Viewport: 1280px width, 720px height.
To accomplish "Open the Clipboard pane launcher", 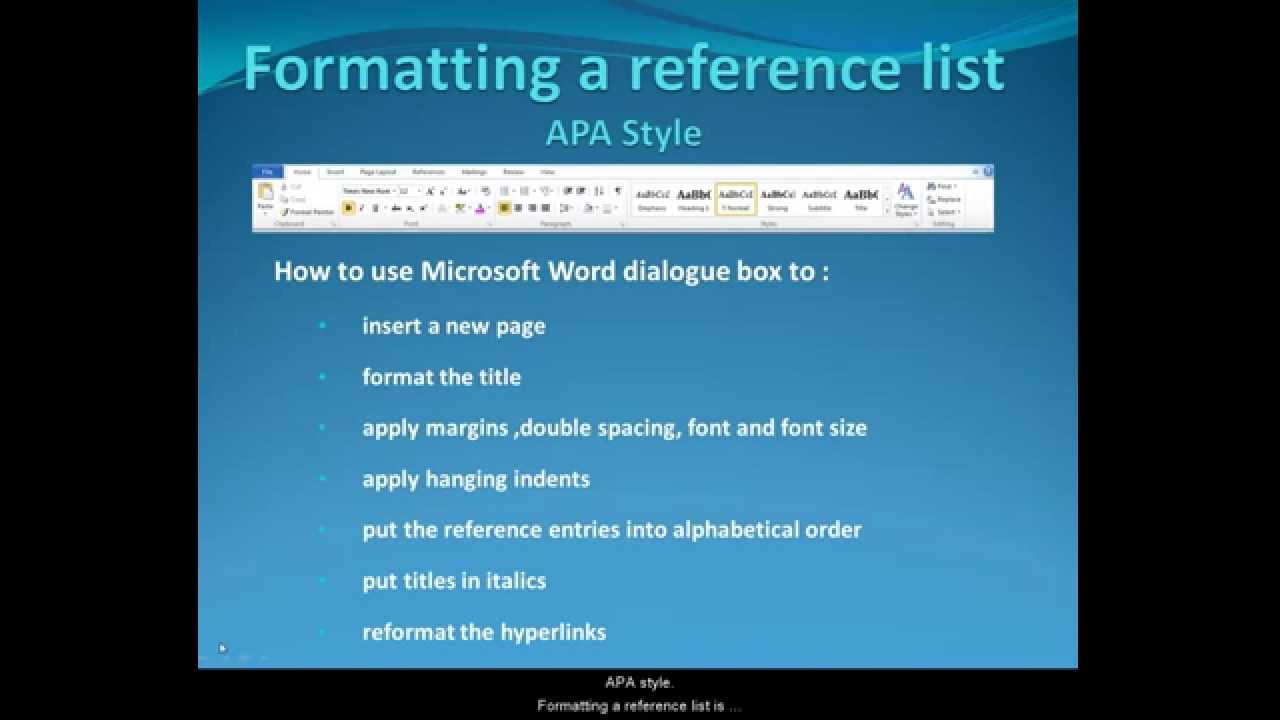I will coord(333,224).
